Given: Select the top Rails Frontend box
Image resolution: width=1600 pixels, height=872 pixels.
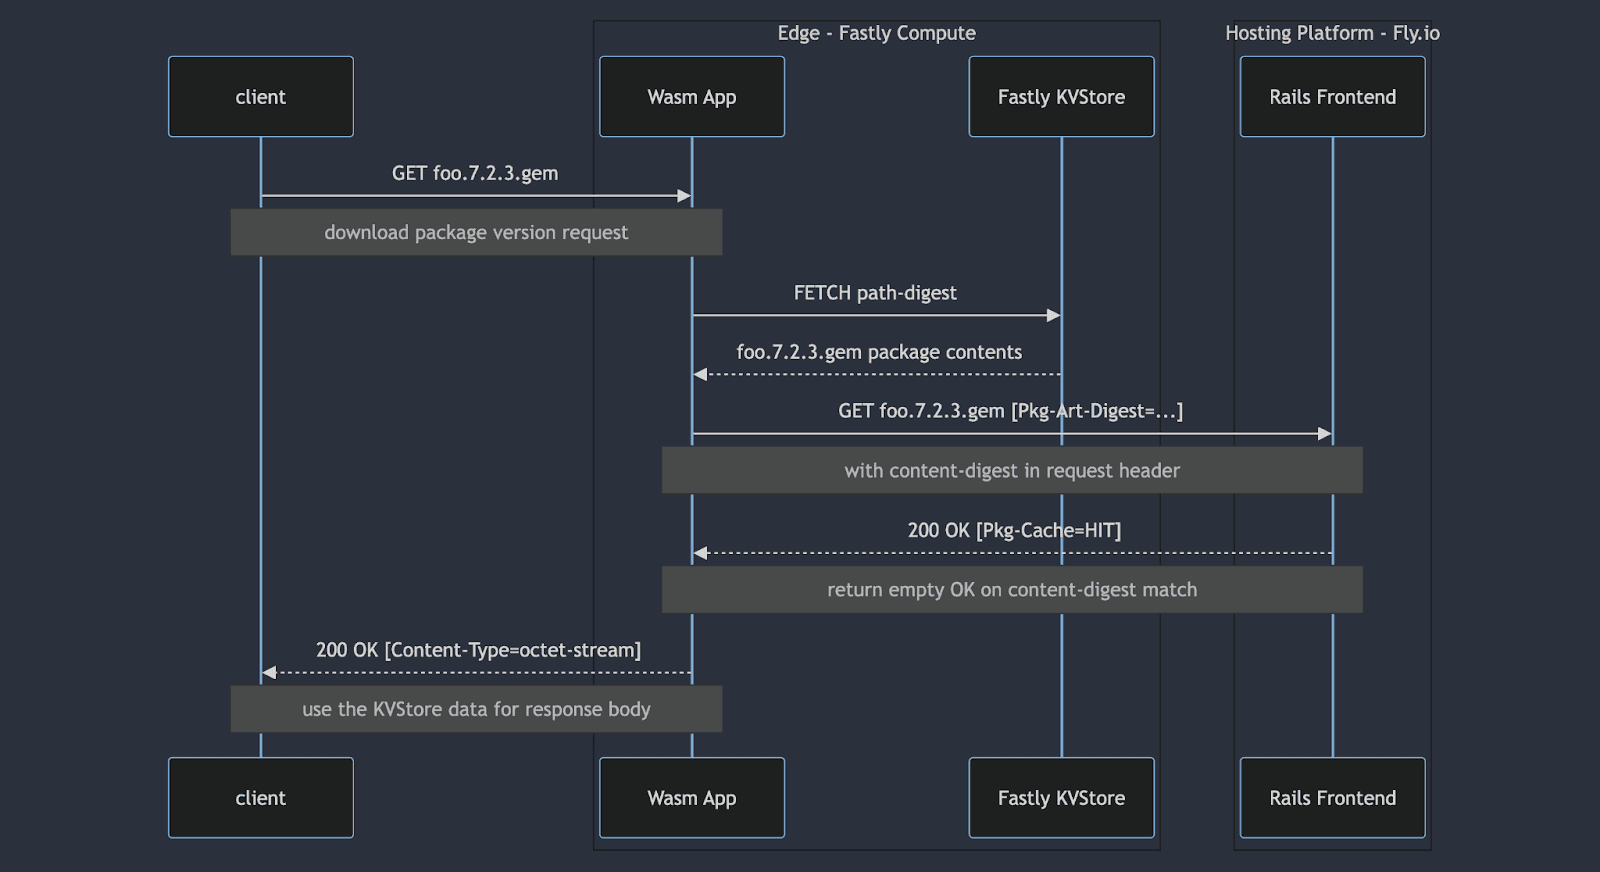Looking at the screenshot, I should tap(1332, 97).
